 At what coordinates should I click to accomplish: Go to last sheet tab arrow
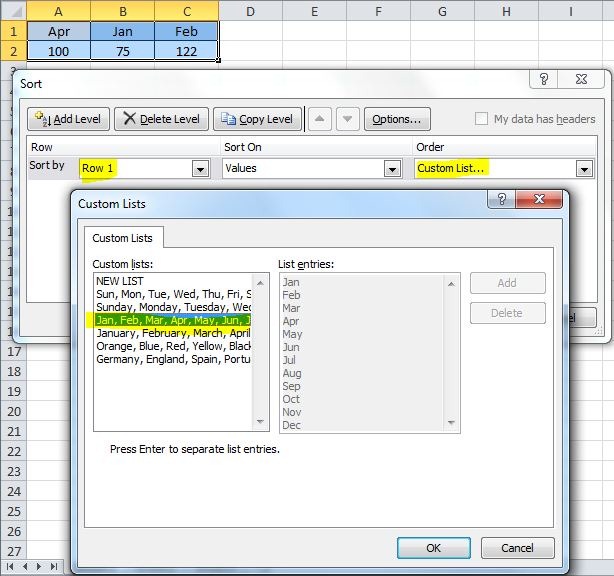click(54, 566)
